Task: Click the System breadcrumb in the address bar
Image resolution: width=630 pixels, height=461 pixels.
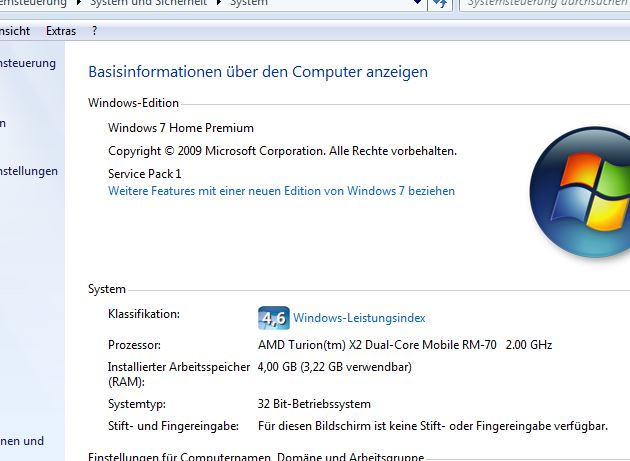Action: [248, 3]
